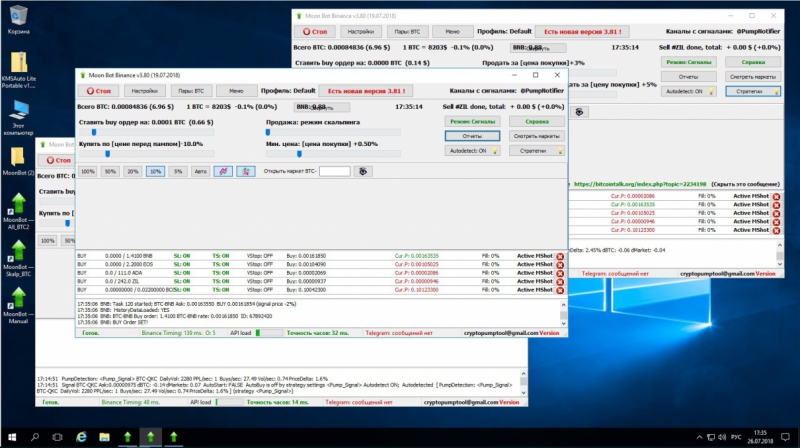Switch keyboard language via РУС indicator
The image size is (800, 448).
pyautogui.click(x=736, y=437)
